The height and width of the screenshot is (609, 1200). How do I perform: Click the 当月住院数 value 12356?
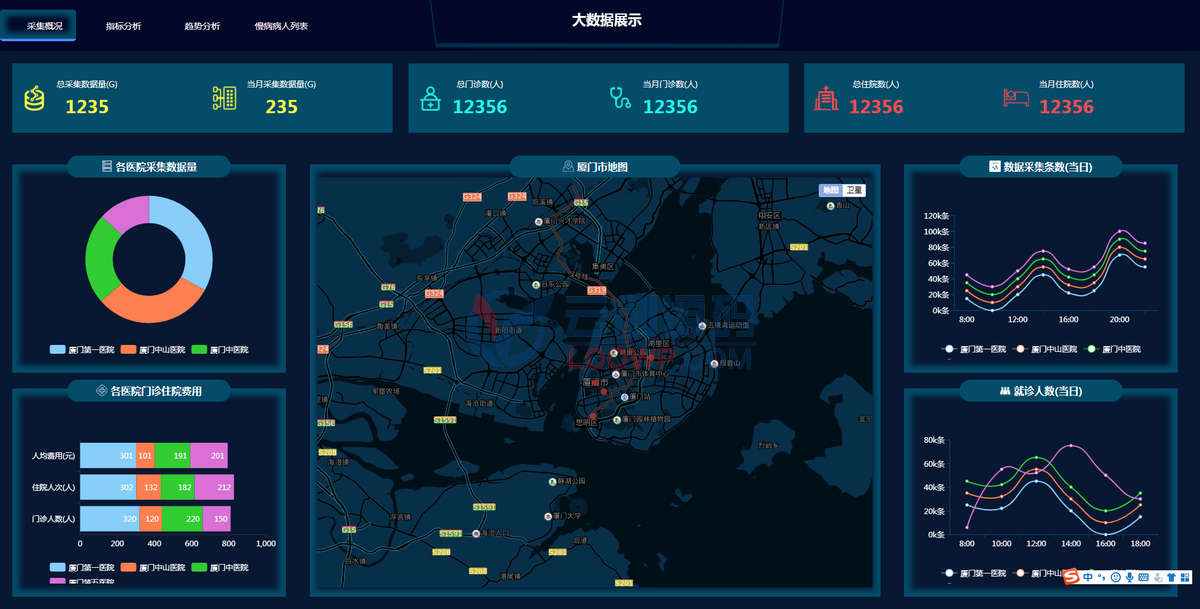1066,106
